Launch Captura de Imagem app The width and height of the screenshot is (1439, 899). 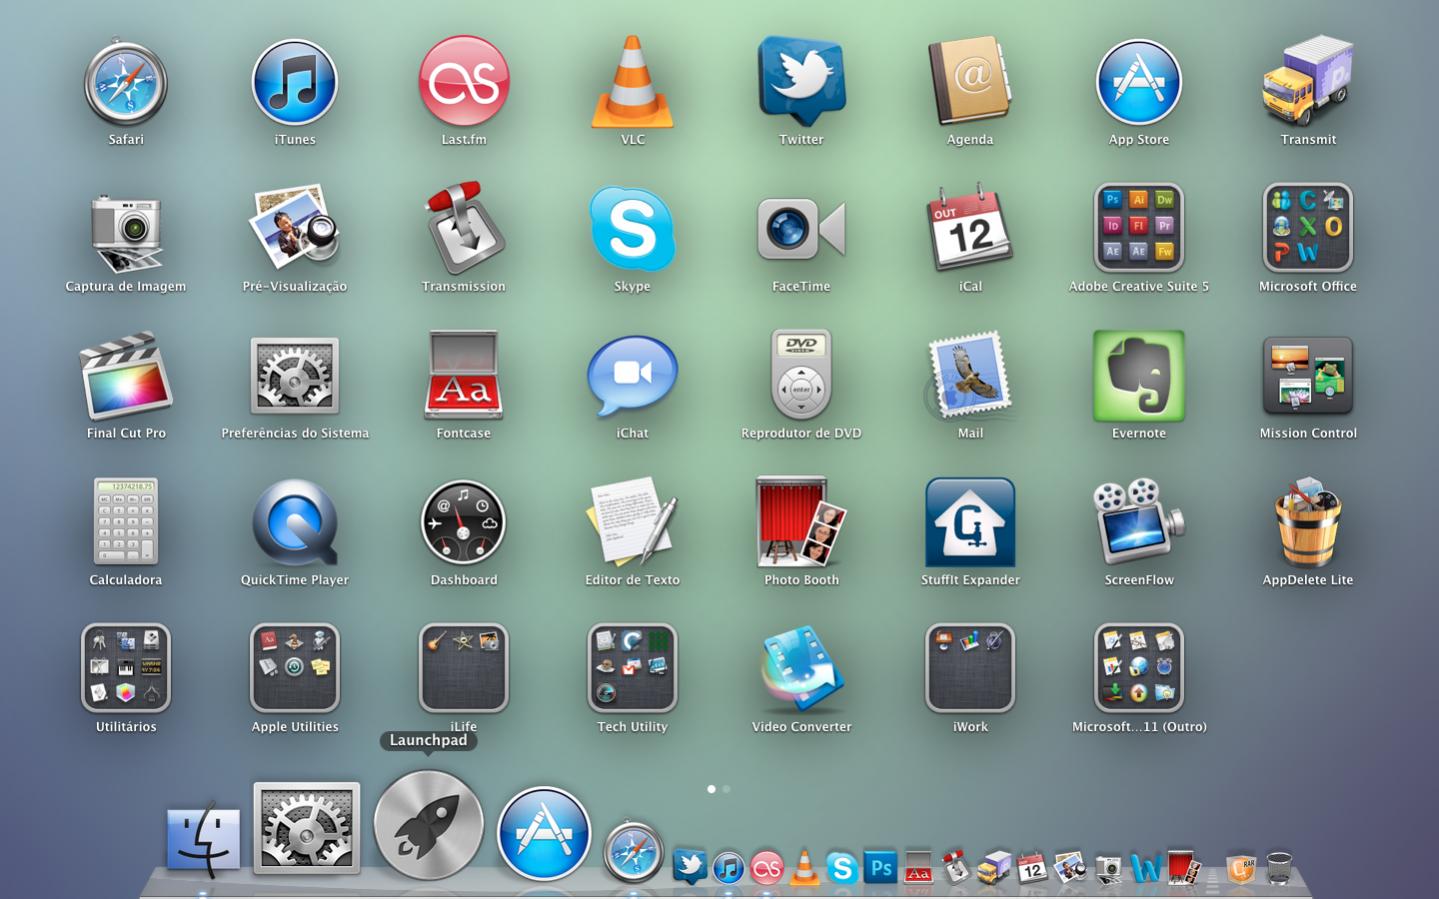pos(125,232)
